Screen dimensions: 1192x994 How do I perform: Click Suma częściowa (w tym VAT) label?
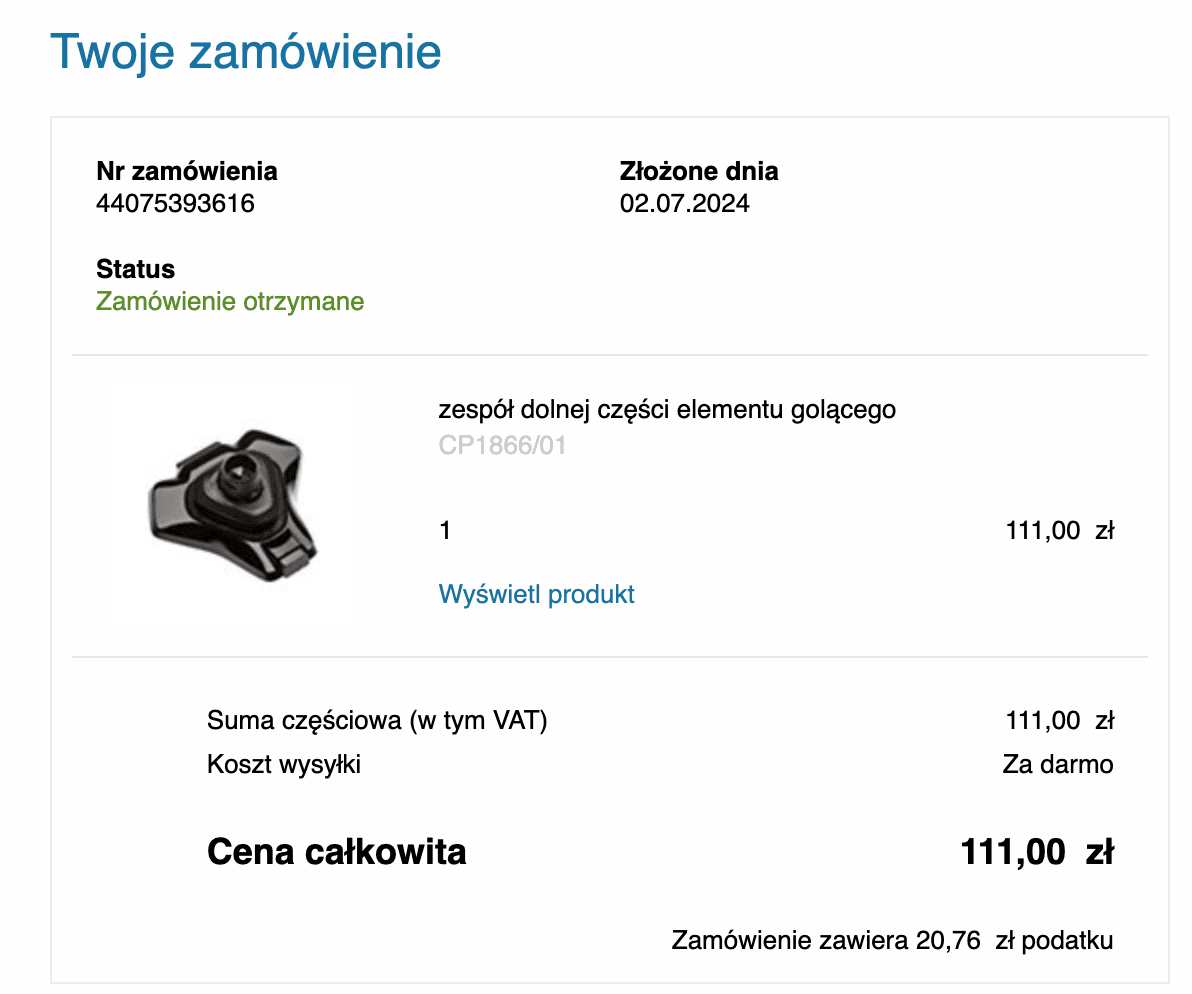pos(377,720)
